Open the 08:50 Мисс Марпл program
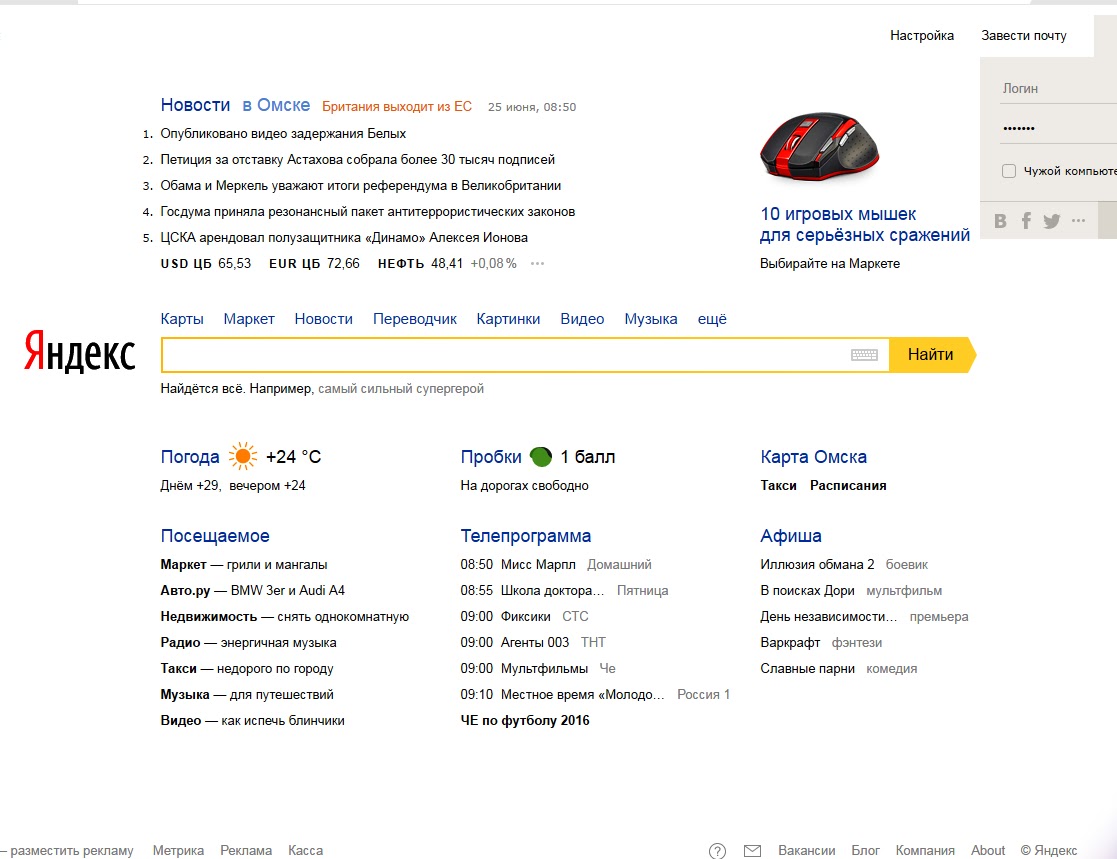Screen dimensions: 1117x859 click(x=518, y=565)
